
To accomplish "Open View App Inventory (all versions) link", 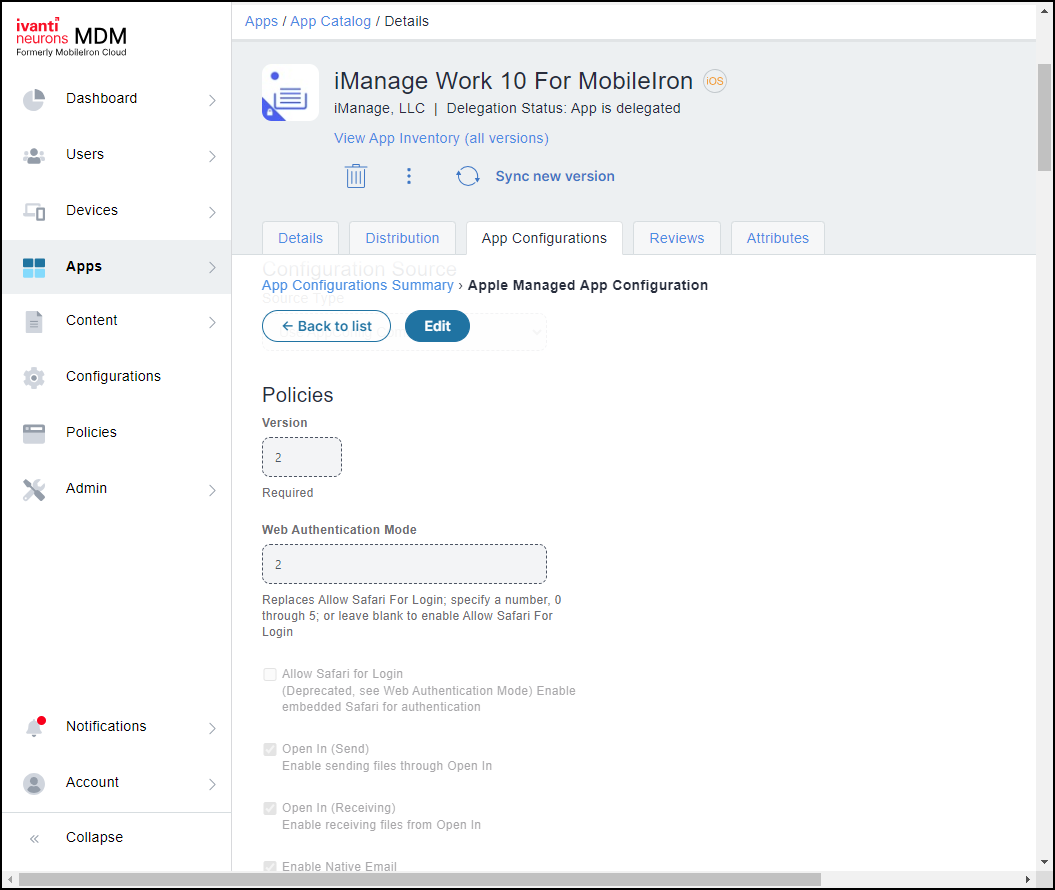I will tap(441, 138).
